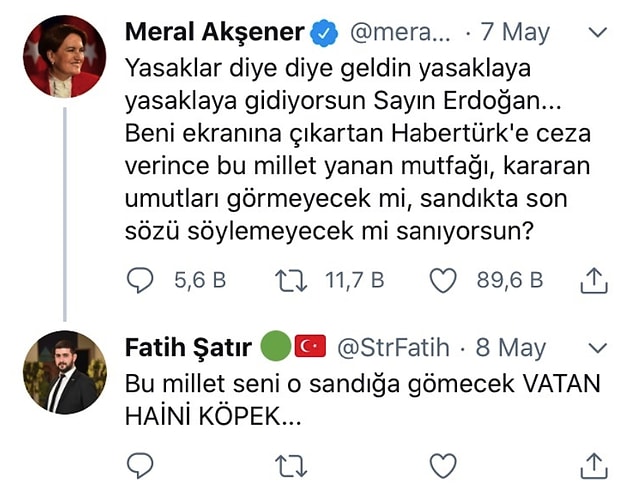
Task: Click the verified badge next to Meral Akşener
Action: click(x=324, y=33)
